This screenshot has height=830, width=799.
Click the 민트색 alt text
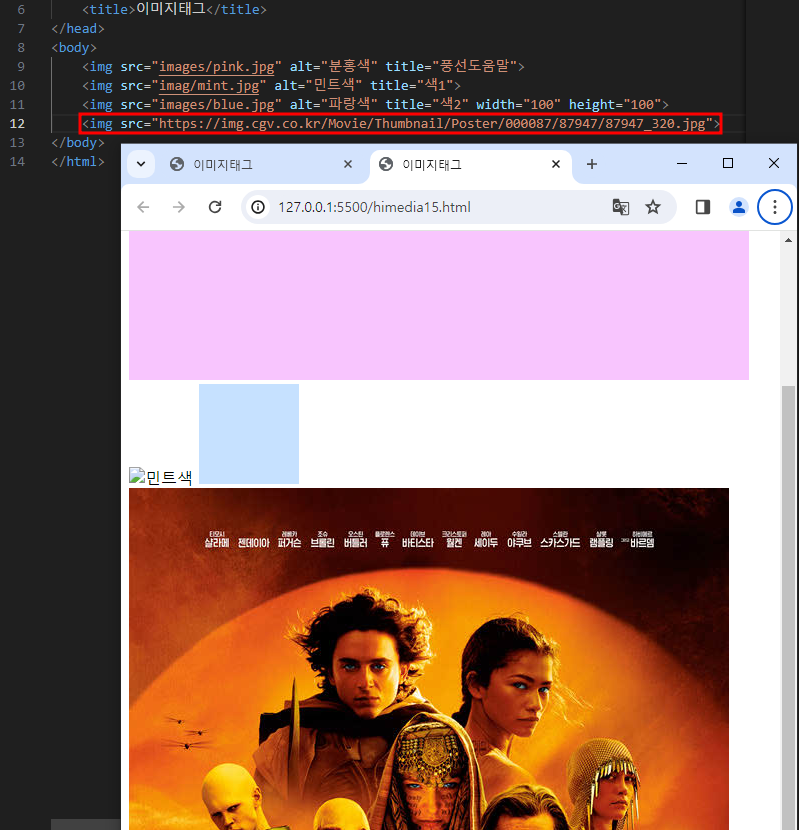pyautogui.click(x=169, y=477)
